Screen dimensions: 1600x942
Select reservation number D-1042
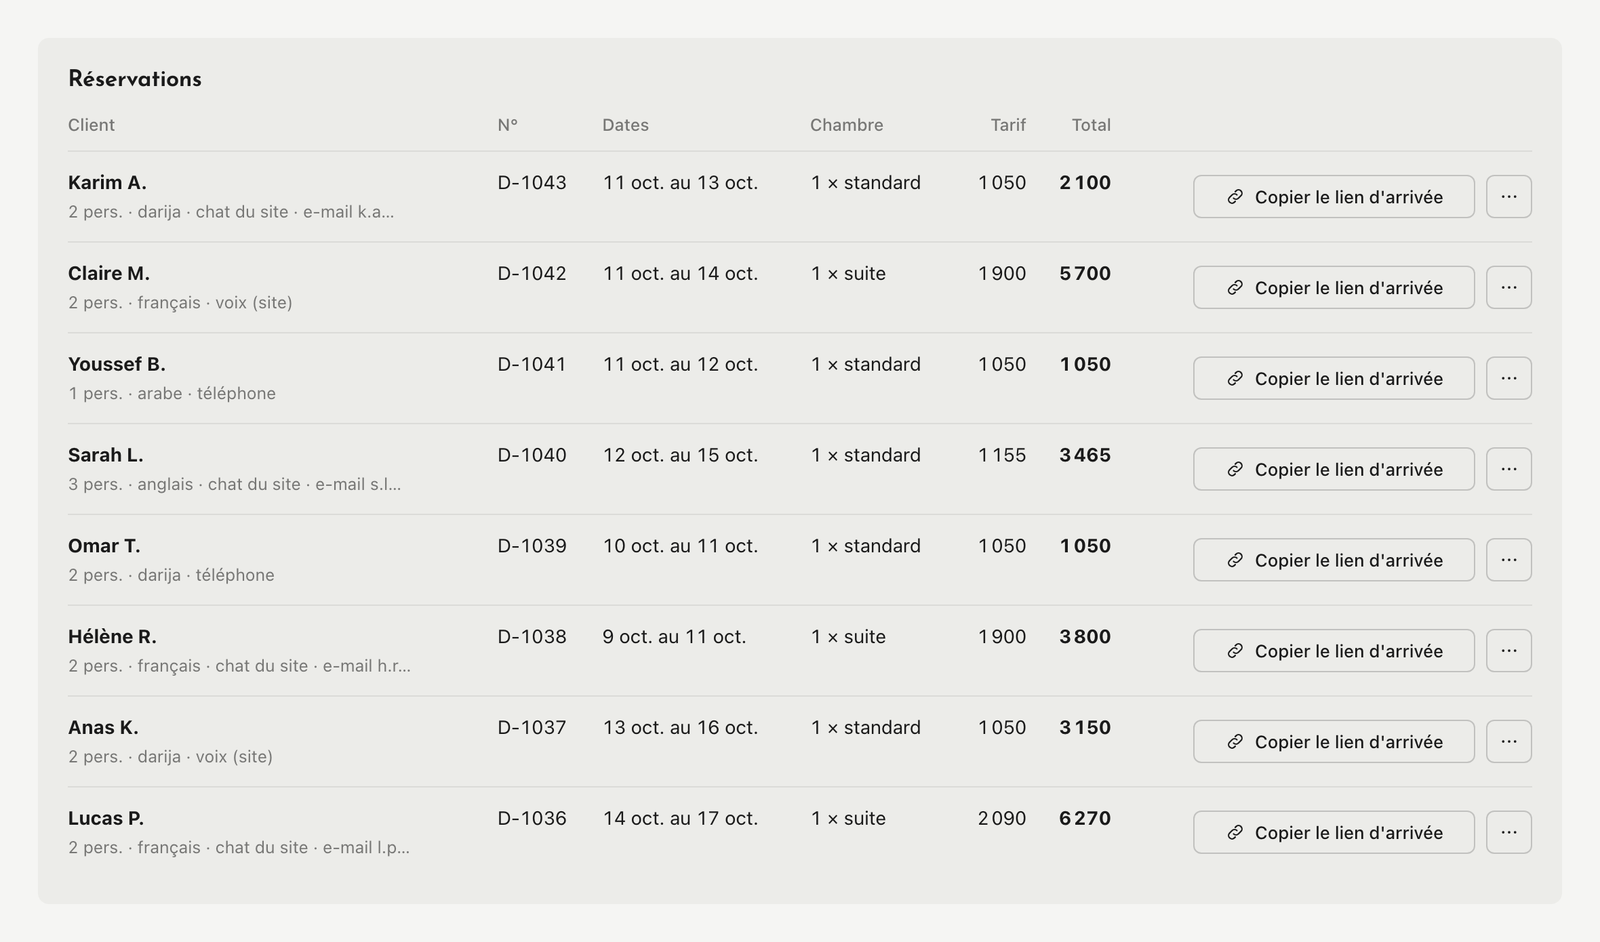[532, 274]
